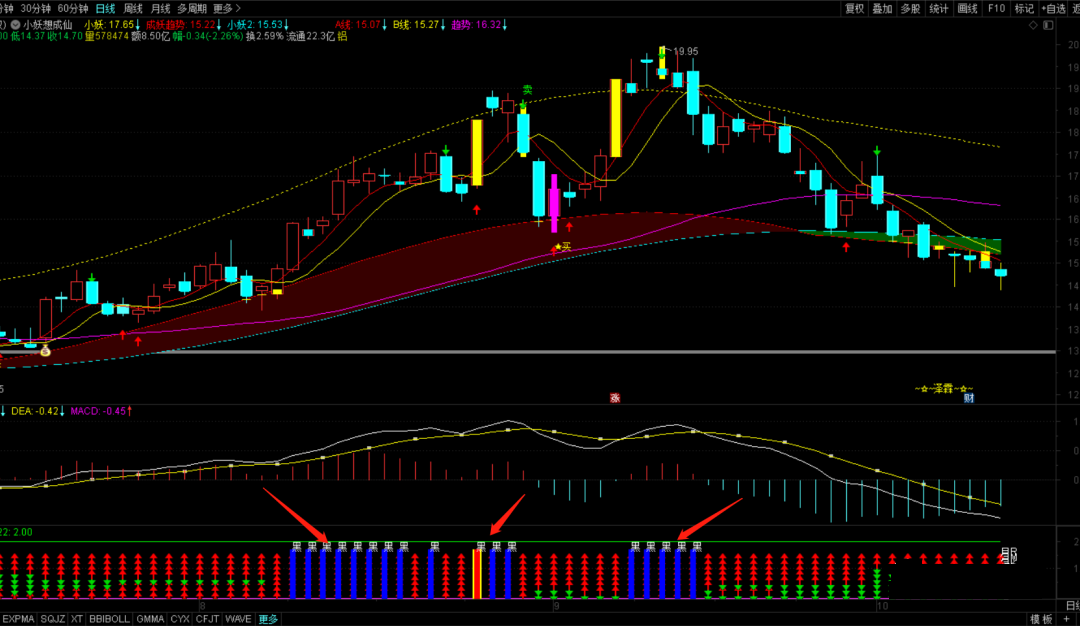
Task: Select the GMMA indicator tab
Action: tap(149, 619)
